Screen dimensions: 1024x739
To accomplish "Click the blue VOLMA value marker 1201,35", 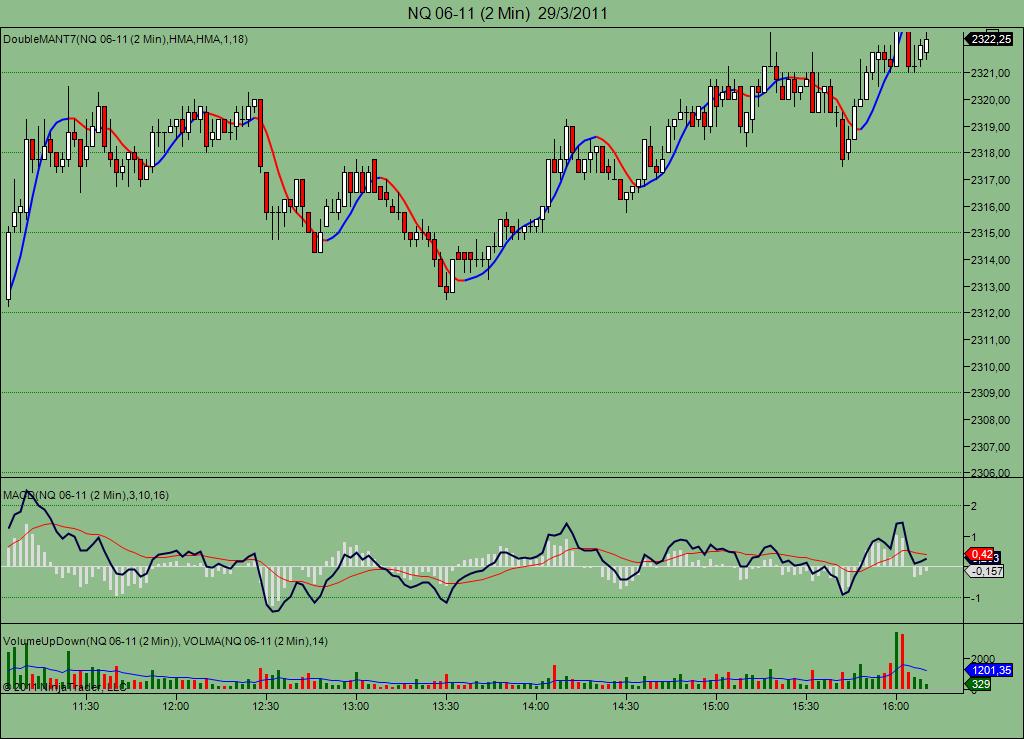I will click(989, 670).
